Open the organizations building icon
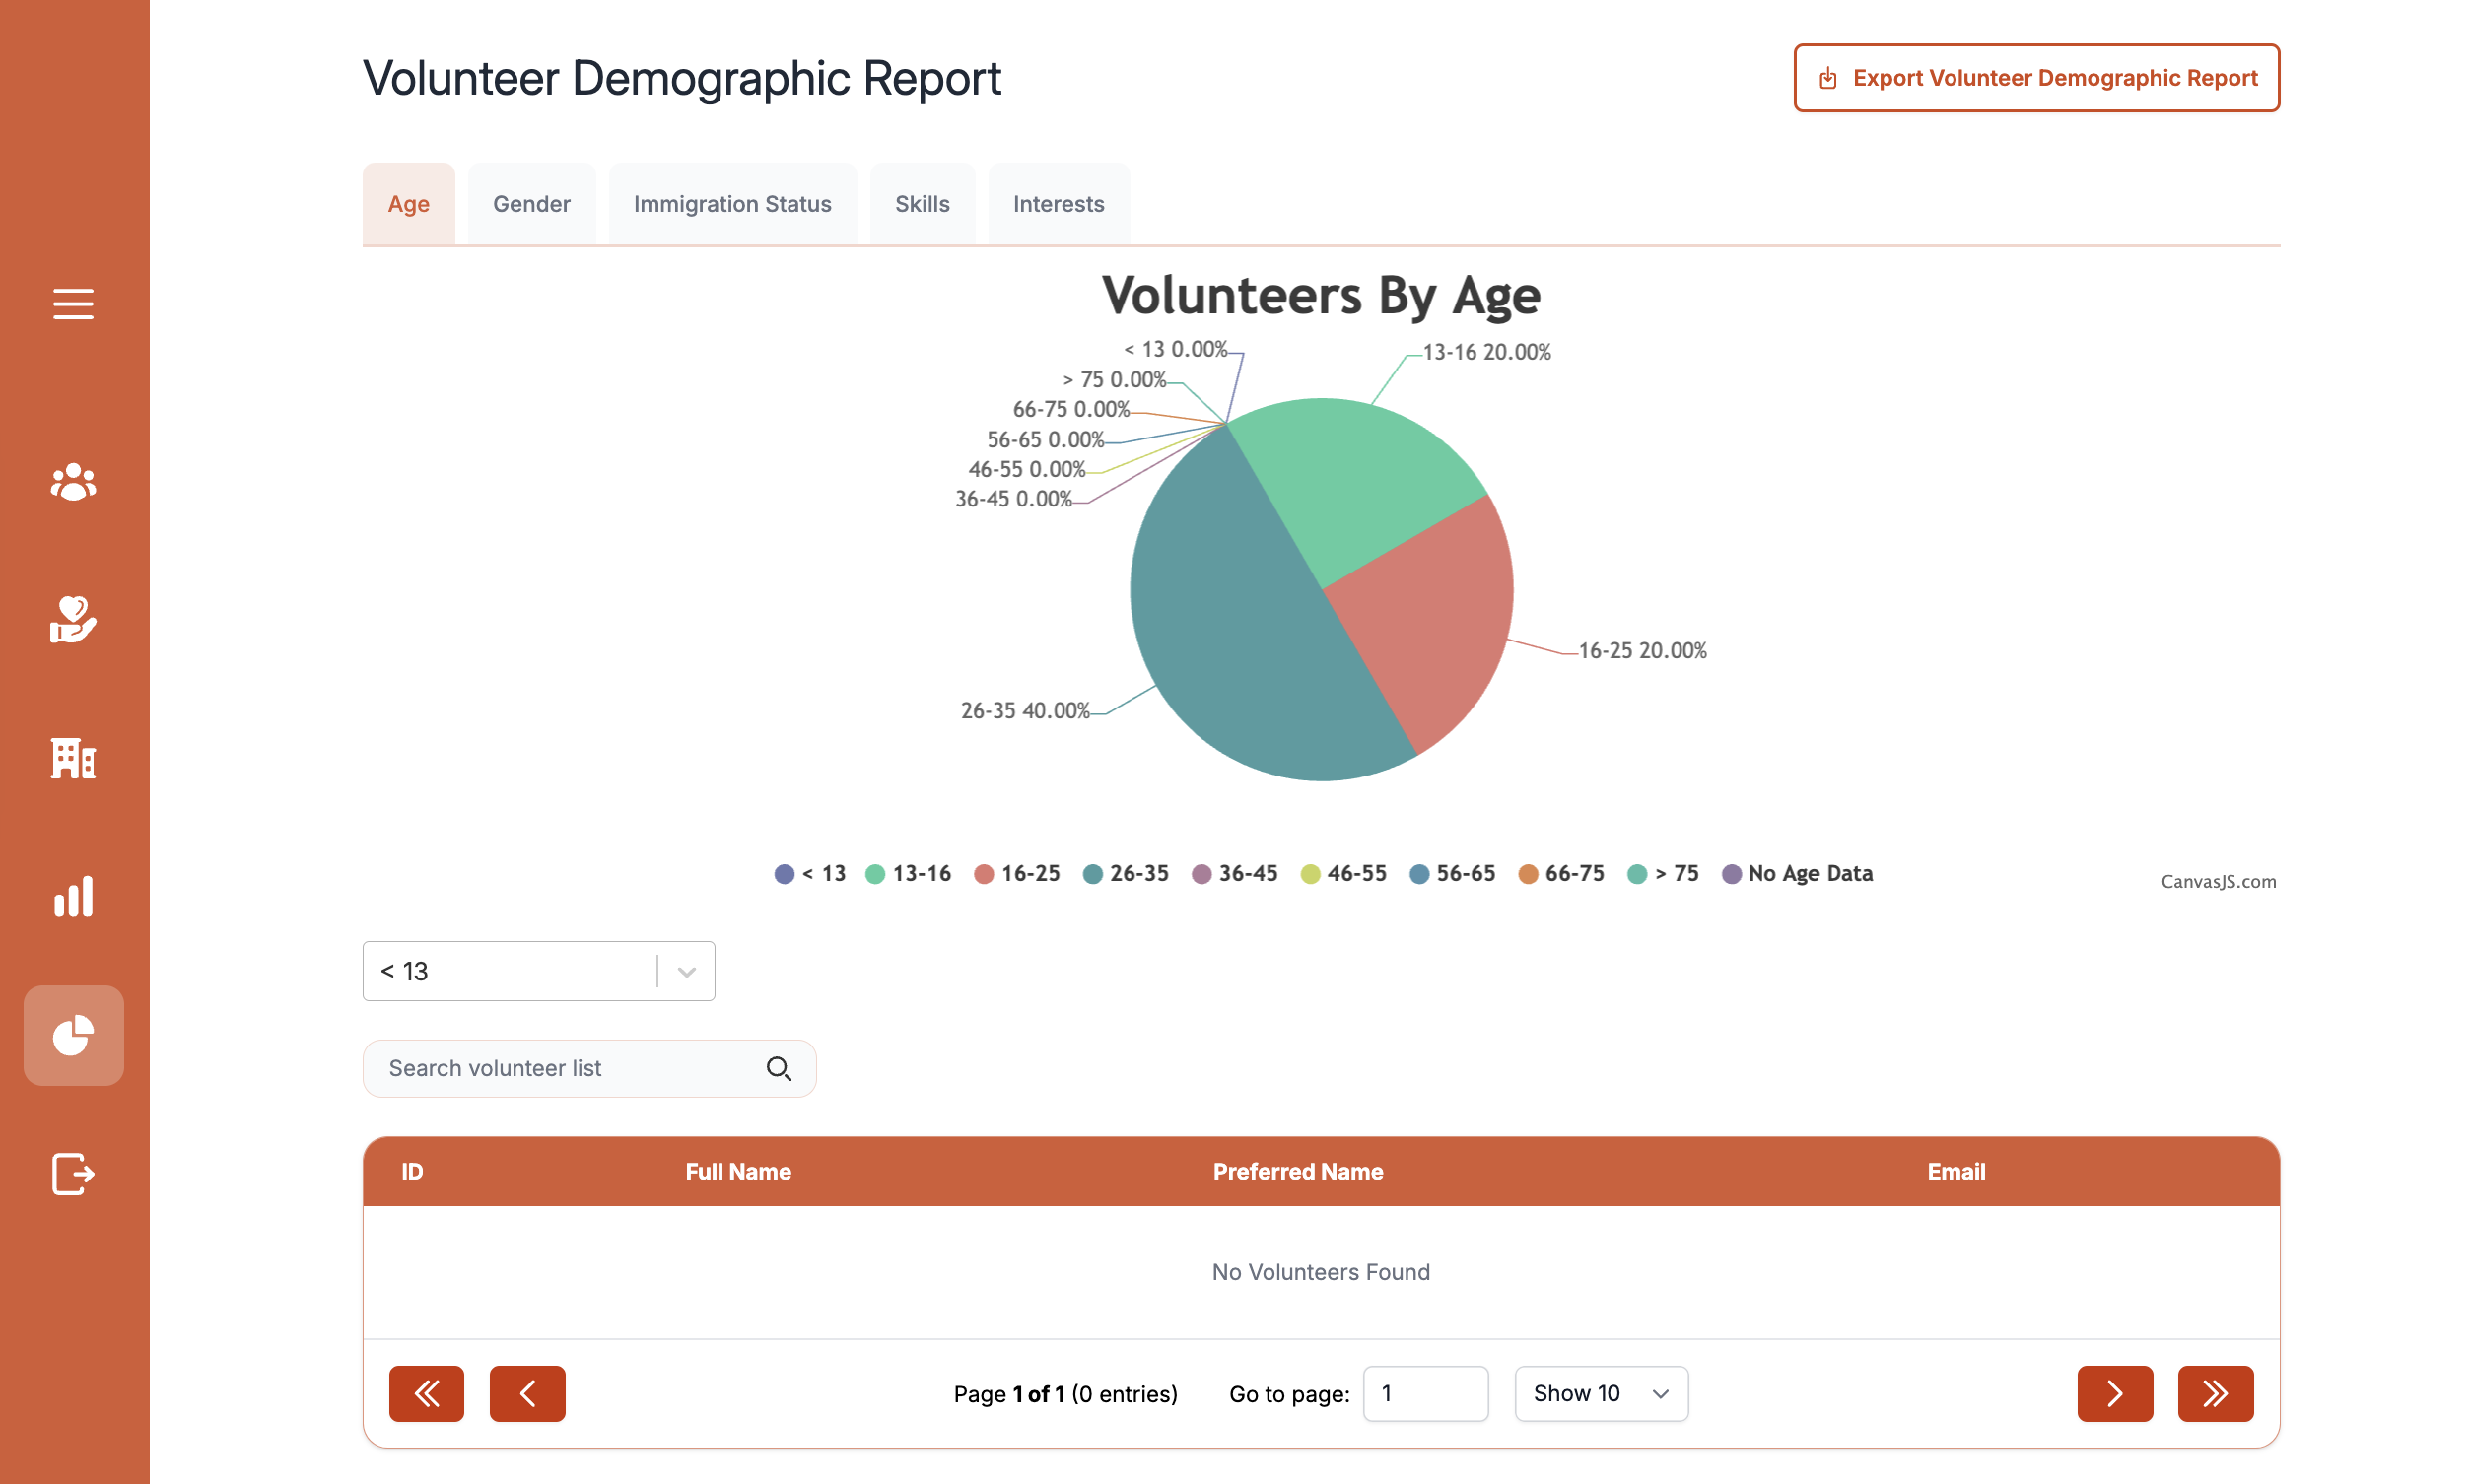The image size is (2470, 1484). click(x=73, y=758)
